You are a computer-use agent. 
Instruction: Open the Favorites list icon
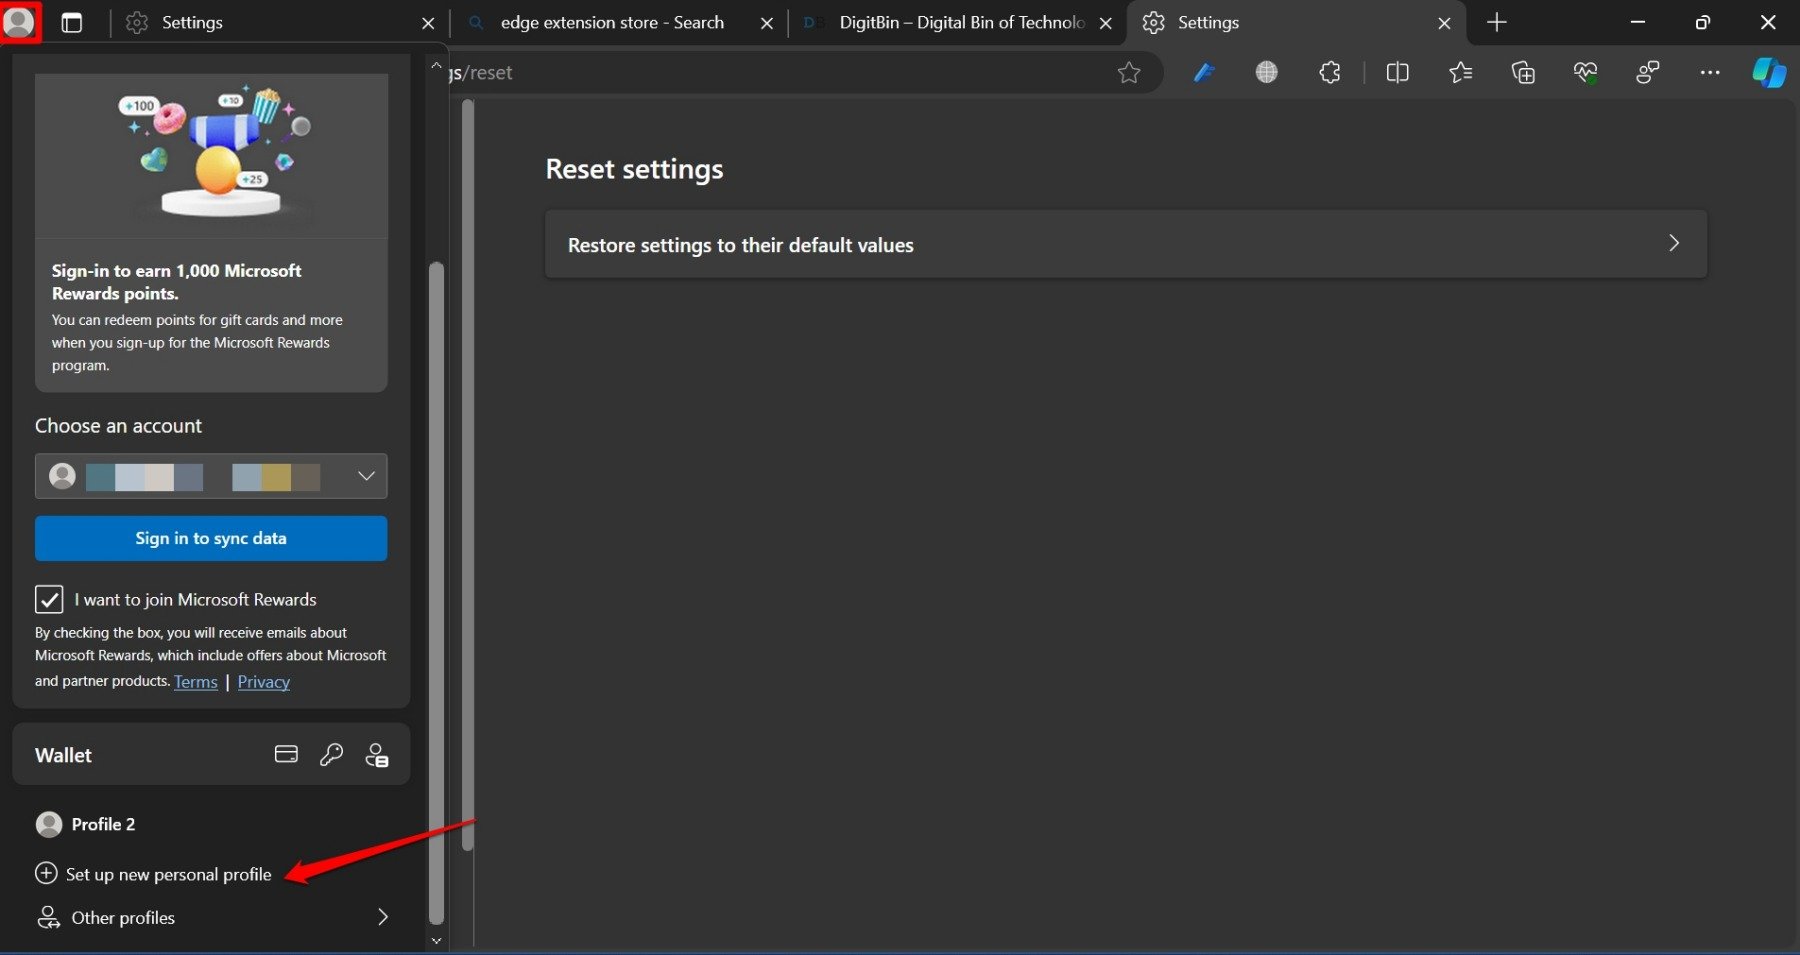1461,72
